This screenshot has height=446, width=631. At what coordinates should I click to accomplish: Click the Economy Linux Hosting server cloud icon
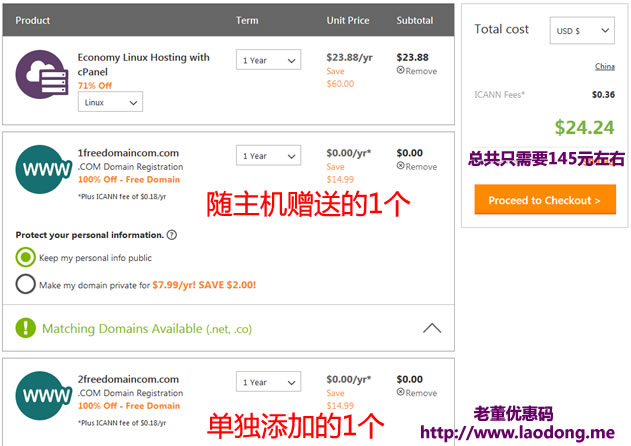[41, 74]
